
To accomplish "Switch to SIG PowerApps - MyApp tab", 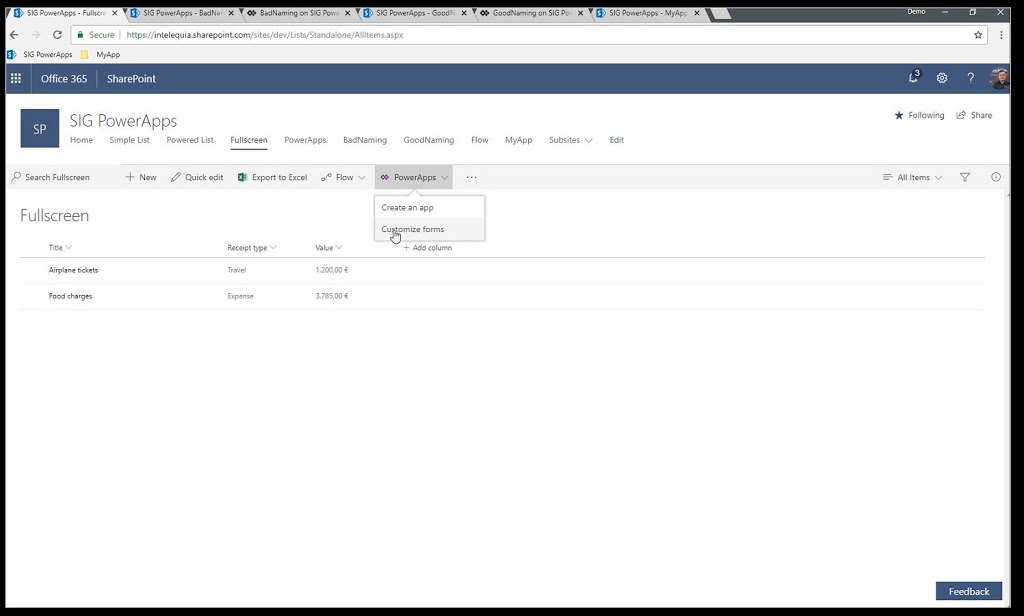I will pos(647,13).
